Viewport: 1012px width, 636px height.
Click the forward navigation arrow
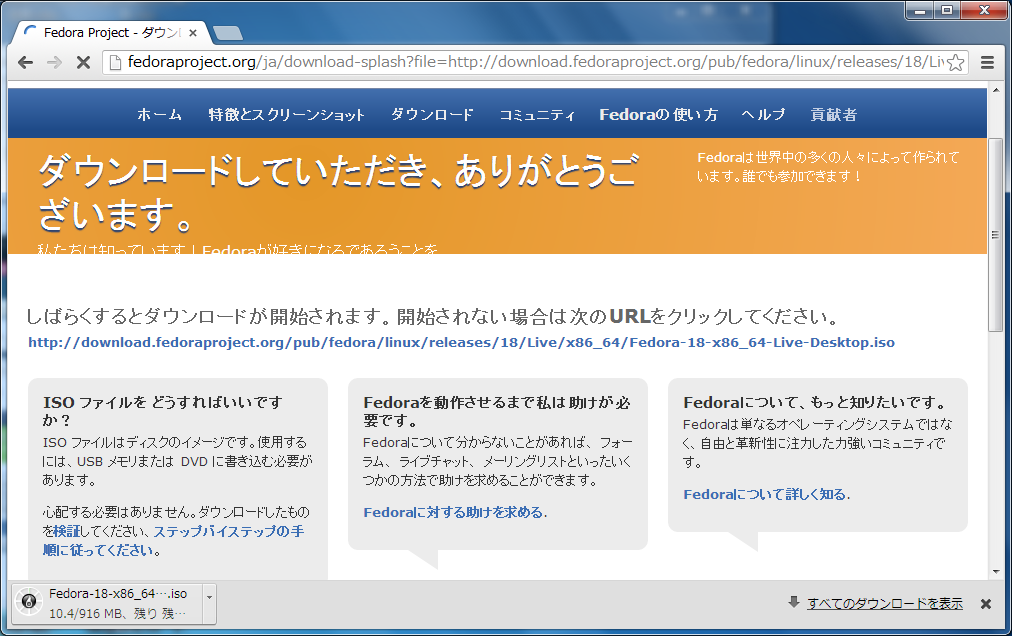pyautogui.click(x=54, y=62)
